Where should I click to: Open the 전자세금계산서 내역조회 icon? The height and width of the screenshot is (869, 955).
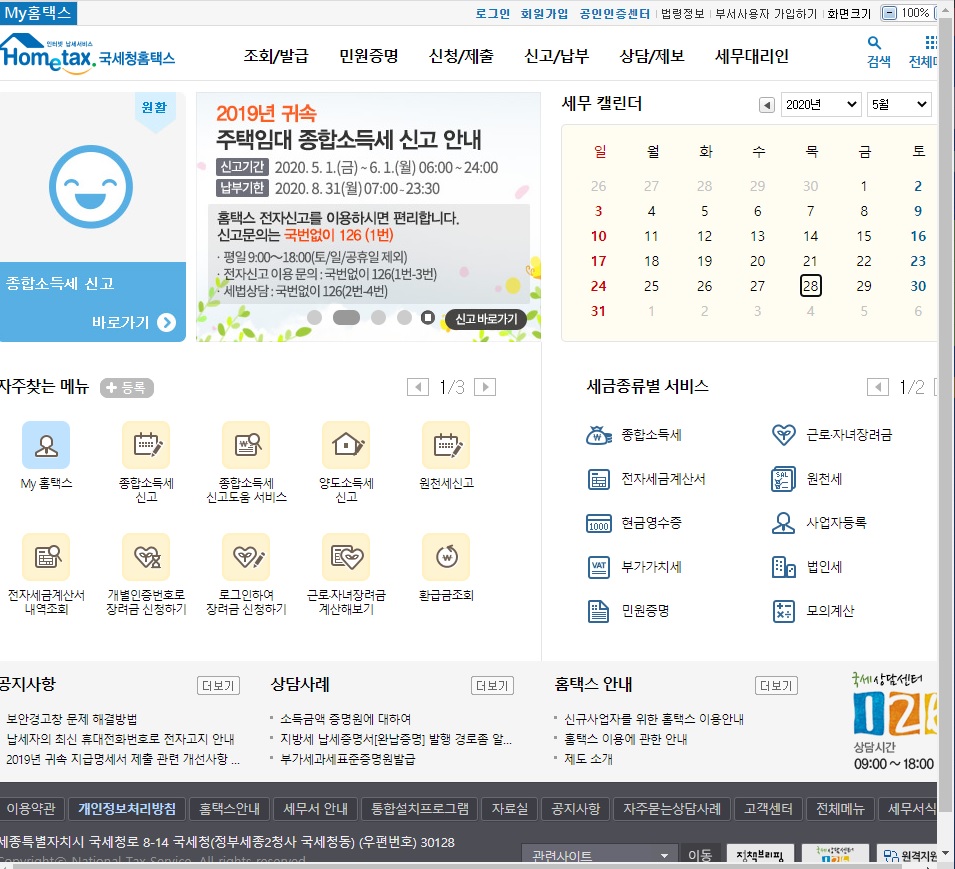46,557
